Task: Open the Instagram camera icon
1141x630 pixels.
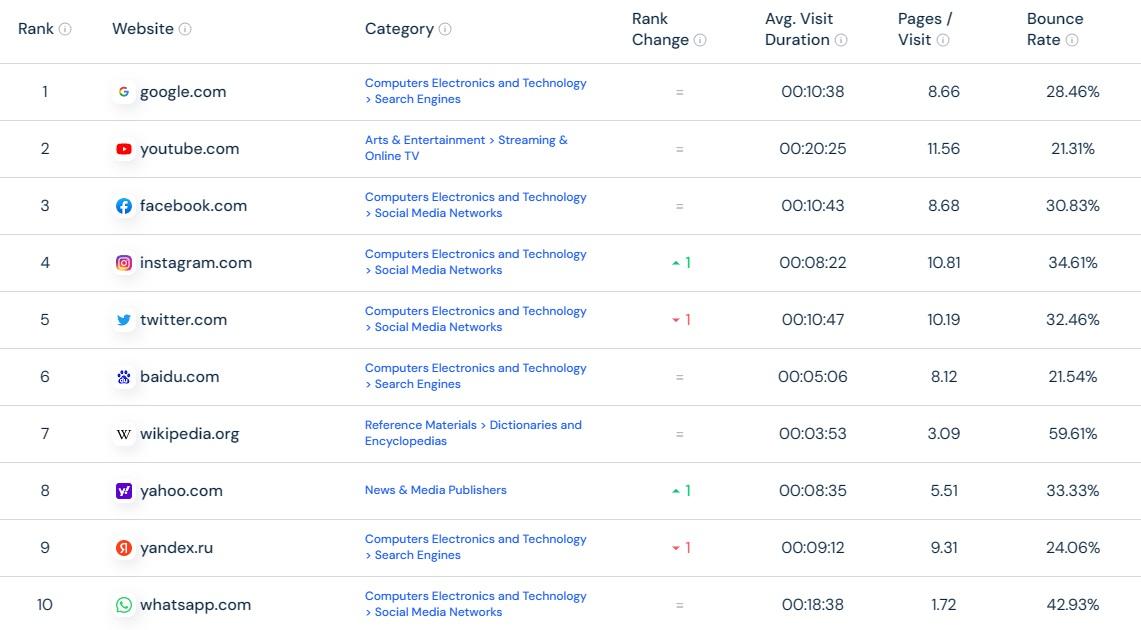Action: pyautogui.click(x=123, y=262)
